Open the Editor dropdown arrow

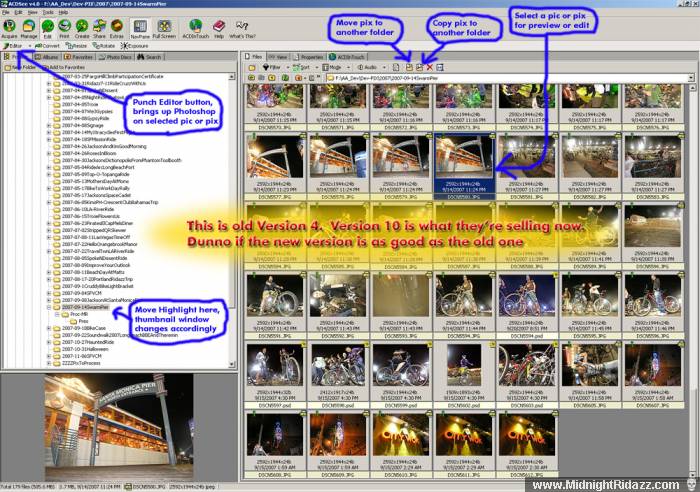[30, 46]
